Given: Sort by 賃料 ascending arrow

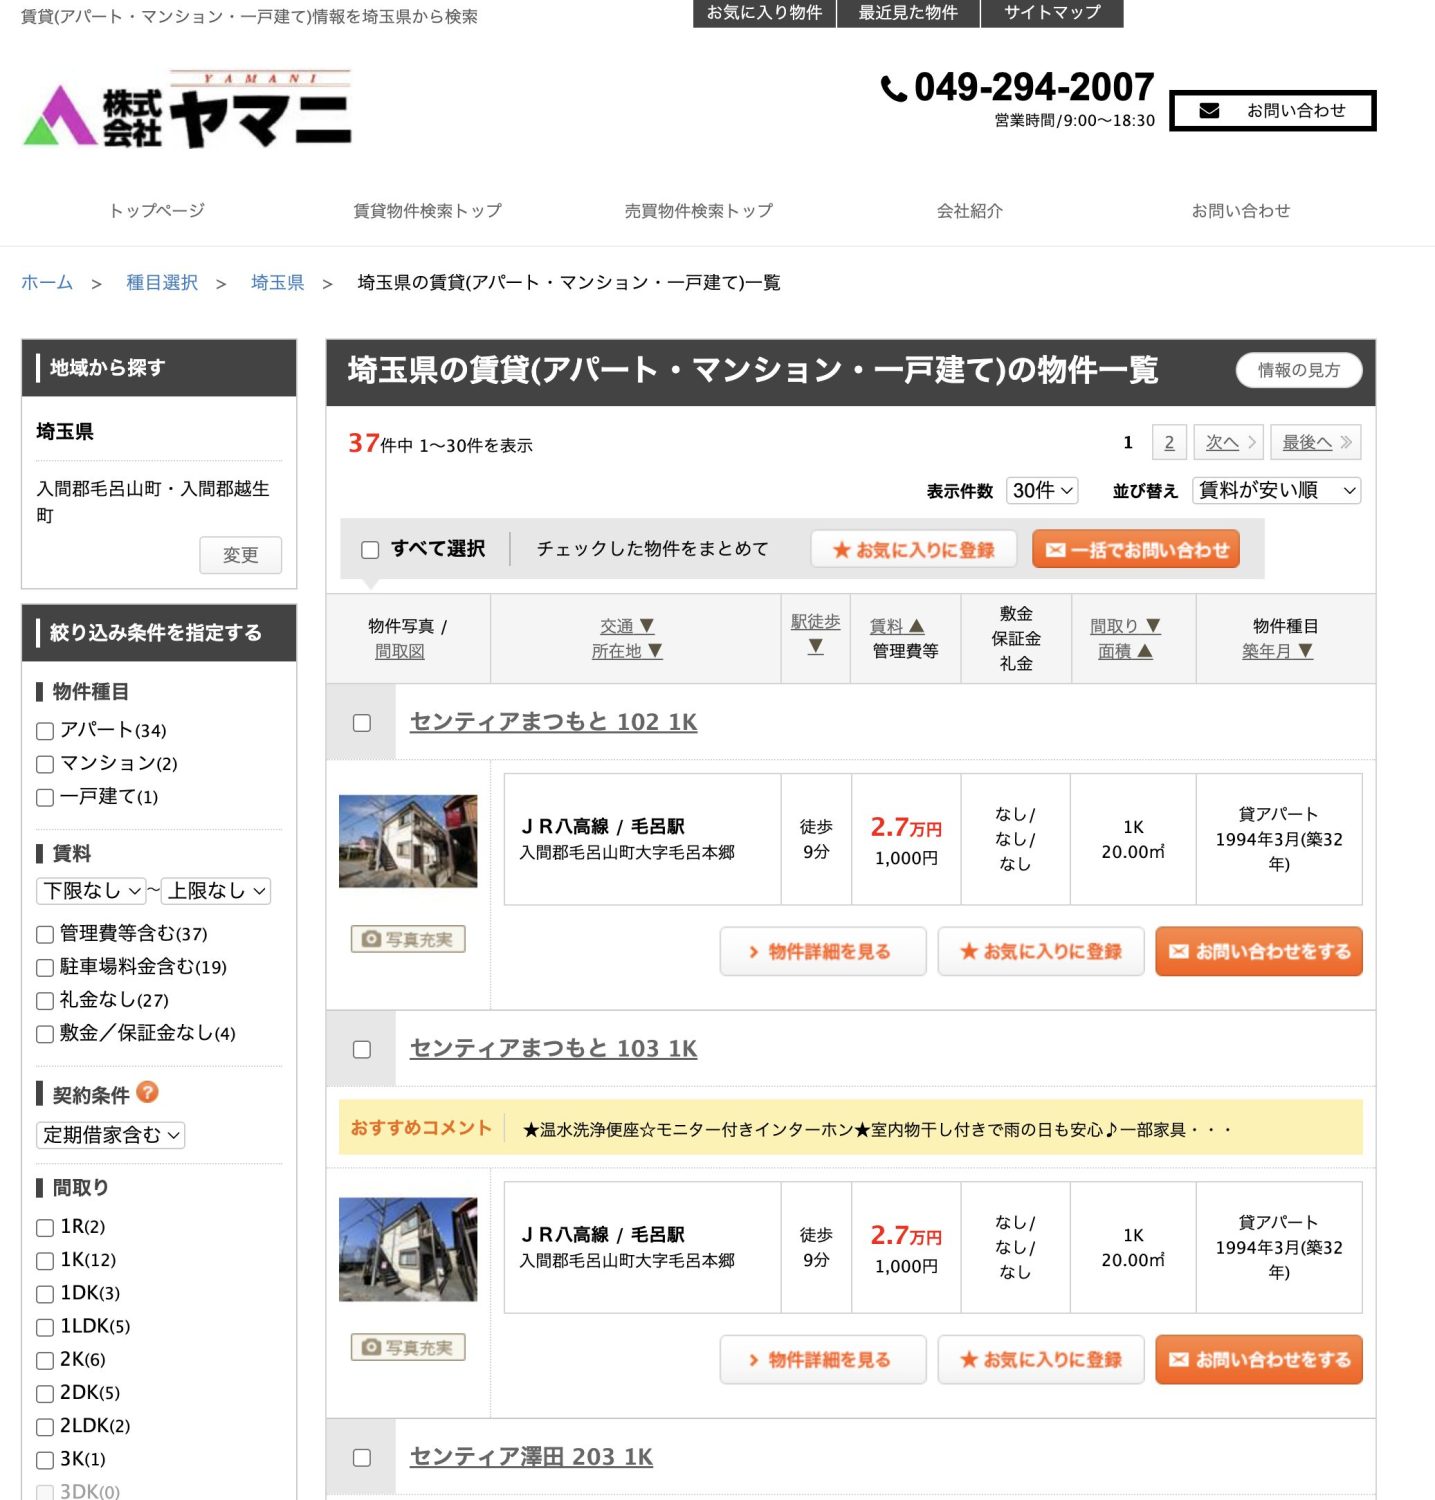Looking at the screenshot, I should (917, 626).
